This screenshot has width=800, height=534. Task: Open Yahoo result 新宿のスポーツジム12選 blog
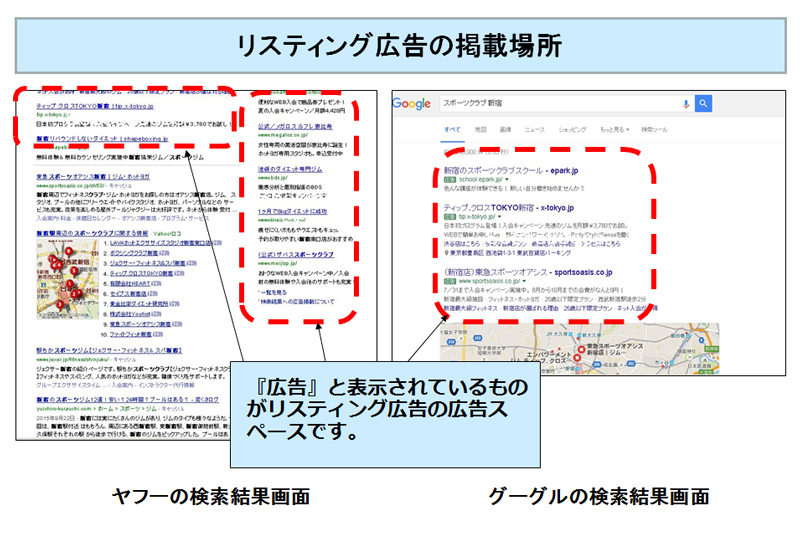(x=127, y=399)
